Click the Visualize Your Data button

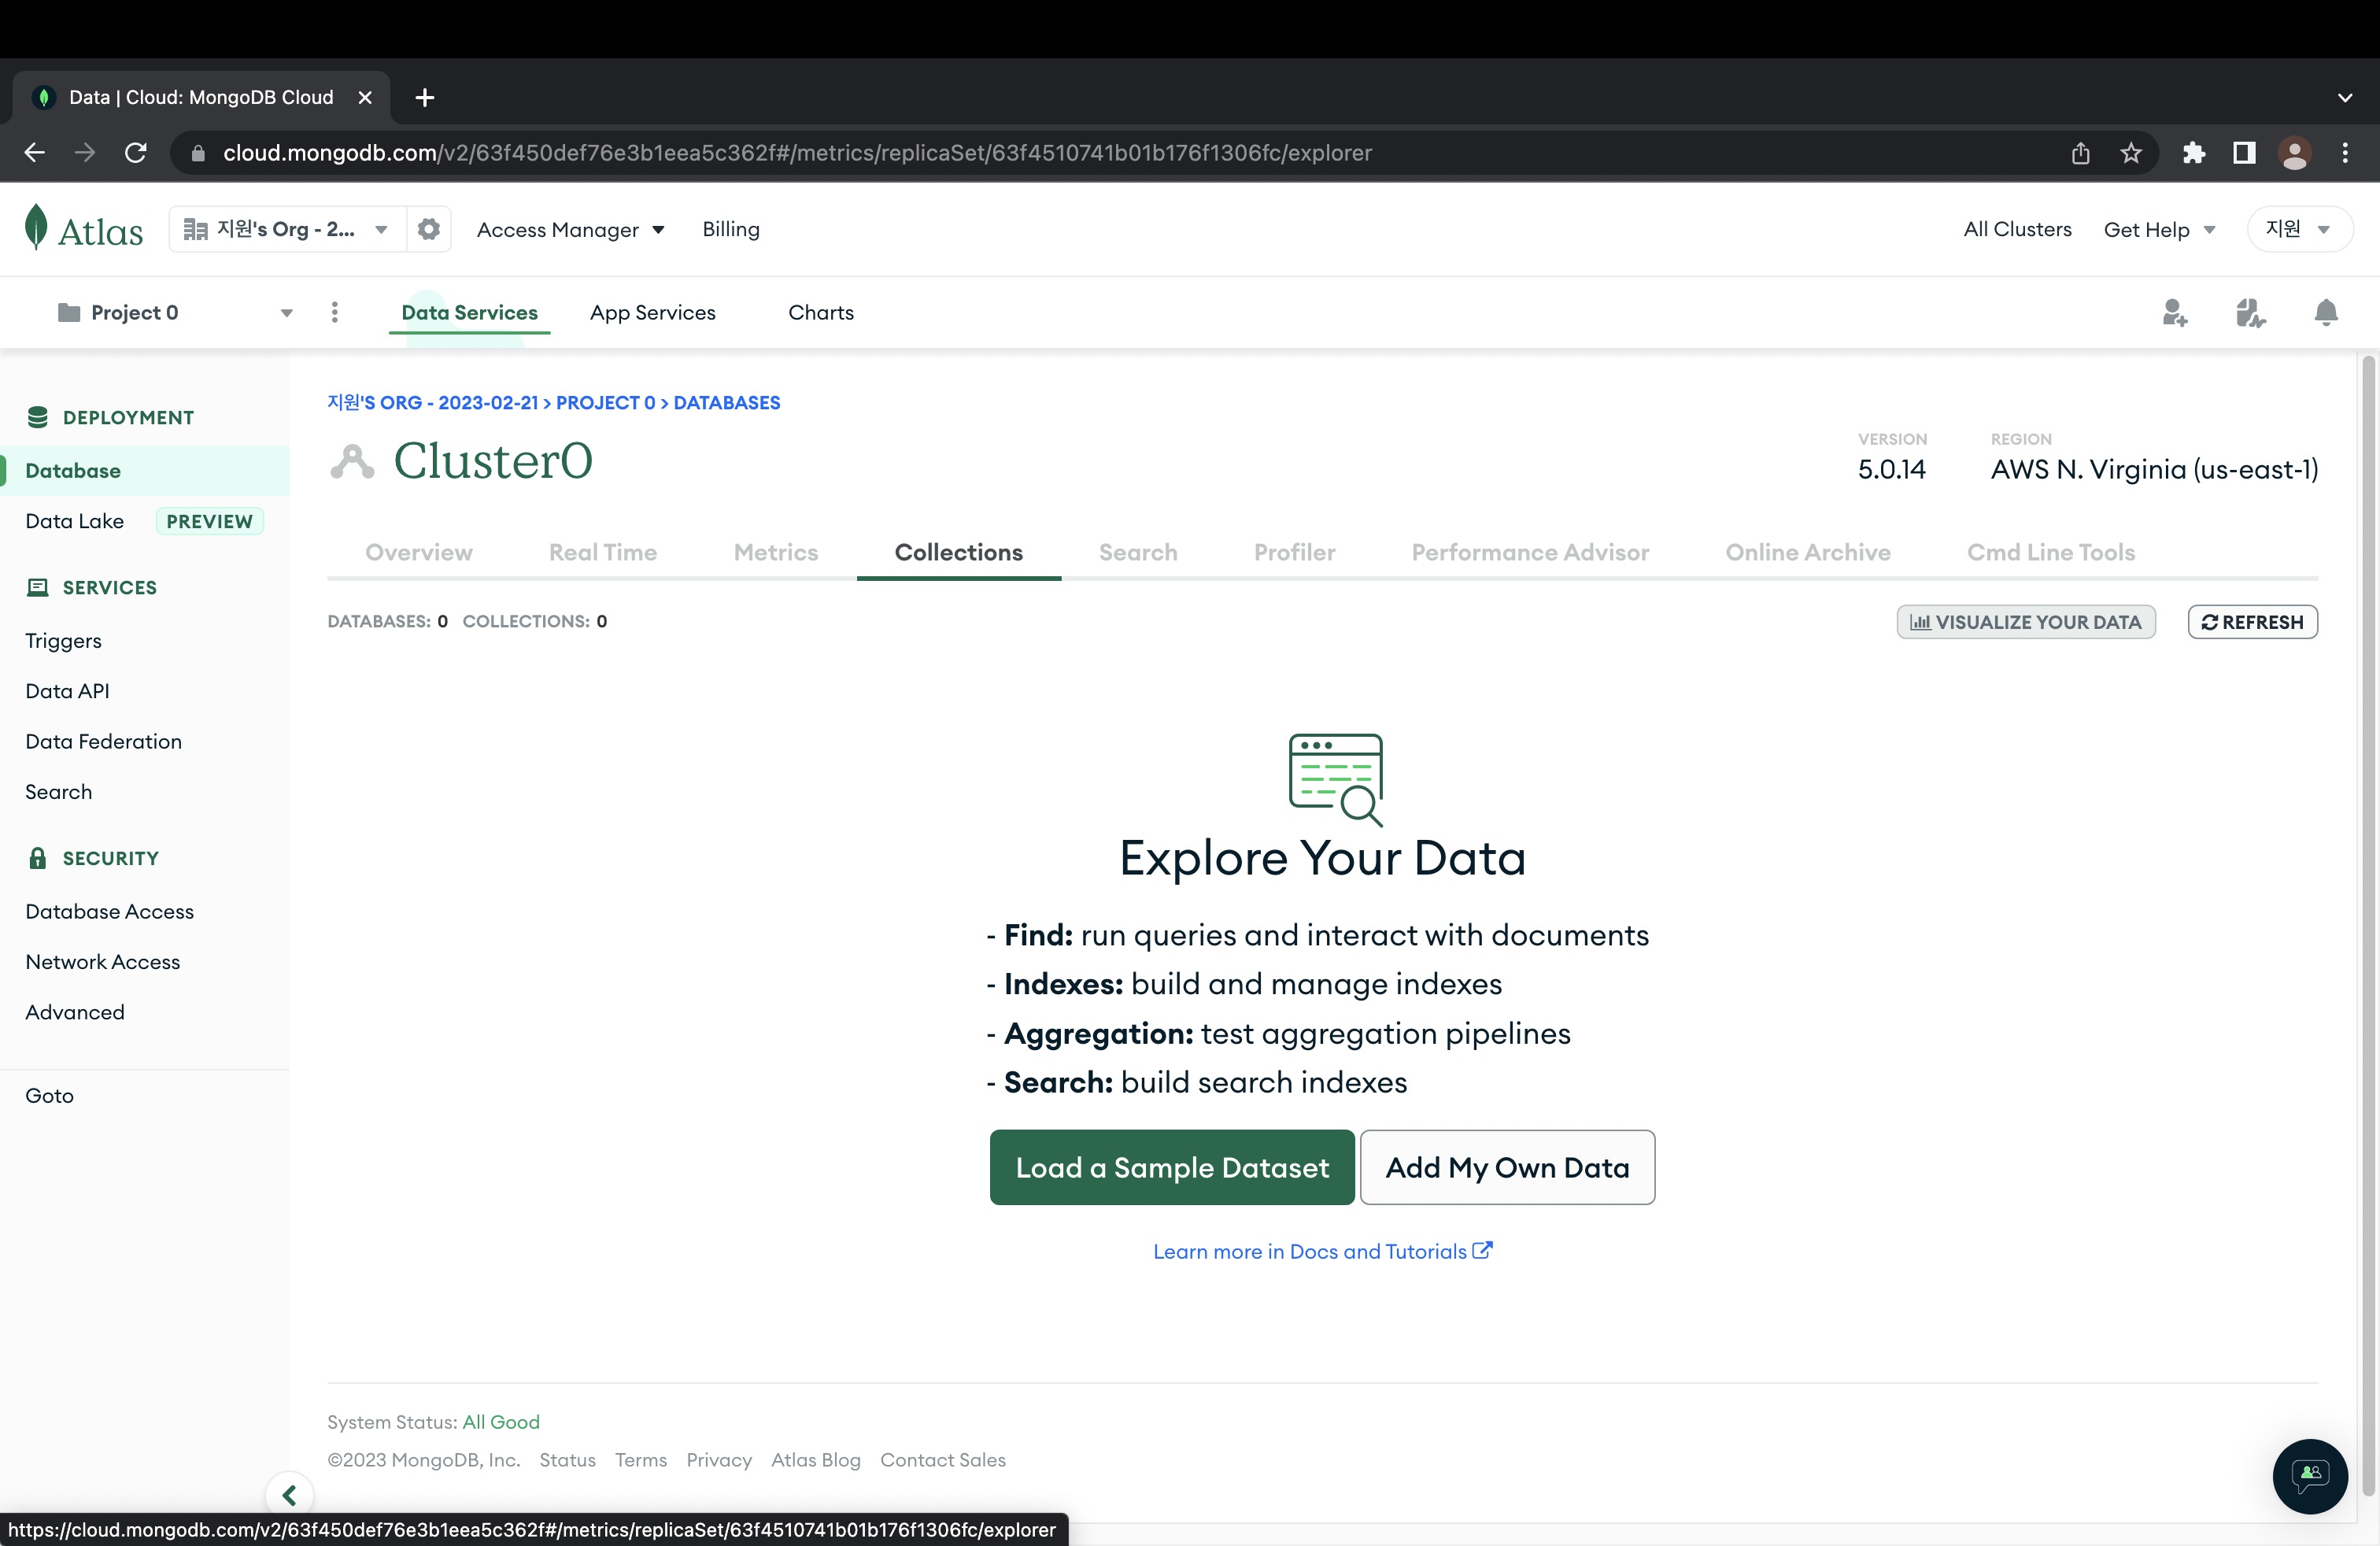2026,622
